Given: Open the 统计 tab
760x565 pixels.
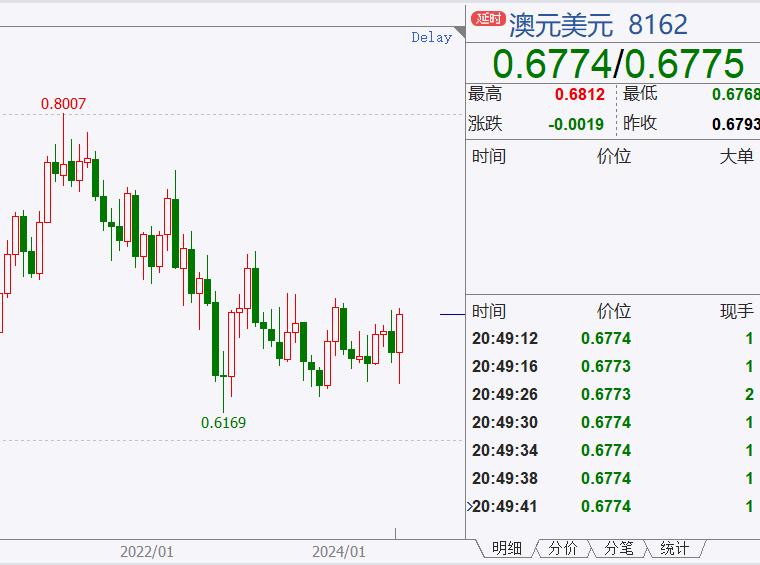Looking at the screenshot, I should click(675, 548).
